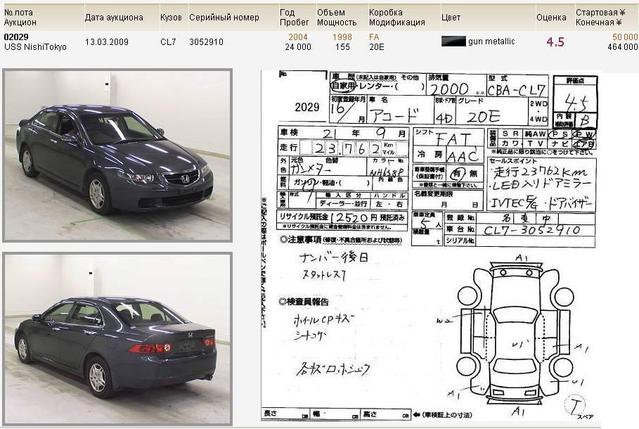
Task: Click handwritten grade 20E on sheet
Action: (483, 117)
